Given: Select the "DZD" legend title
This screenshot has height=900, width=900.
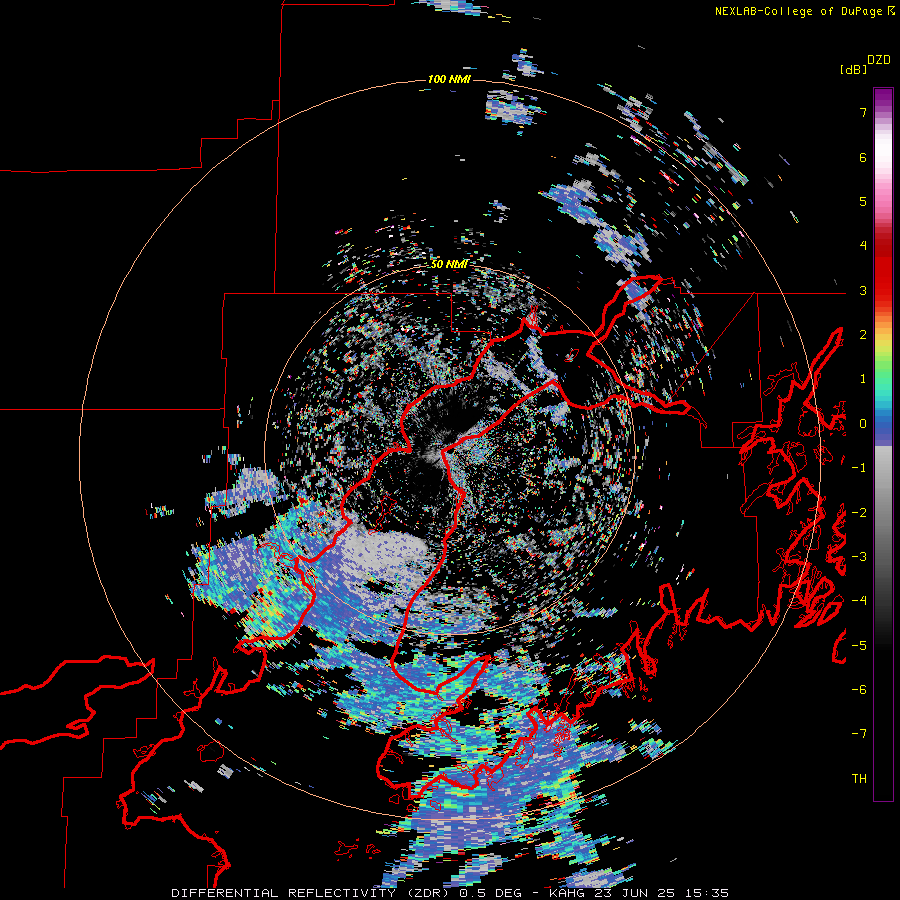Looking at the screenshot, I should coord(879,60).
